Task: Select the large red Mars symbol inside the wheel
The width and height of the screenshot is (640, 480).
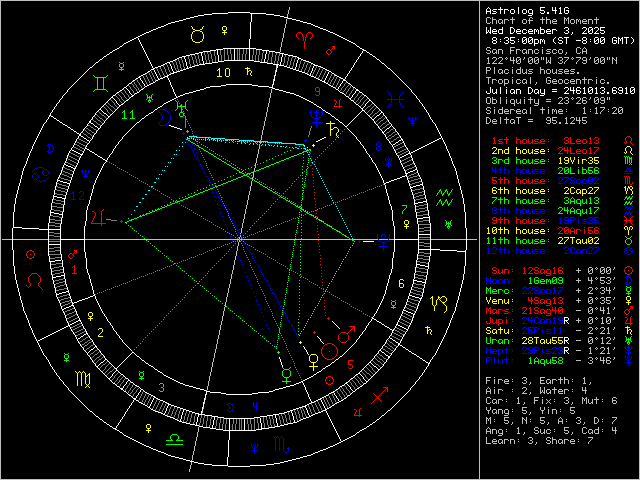Action: [346, 334]
